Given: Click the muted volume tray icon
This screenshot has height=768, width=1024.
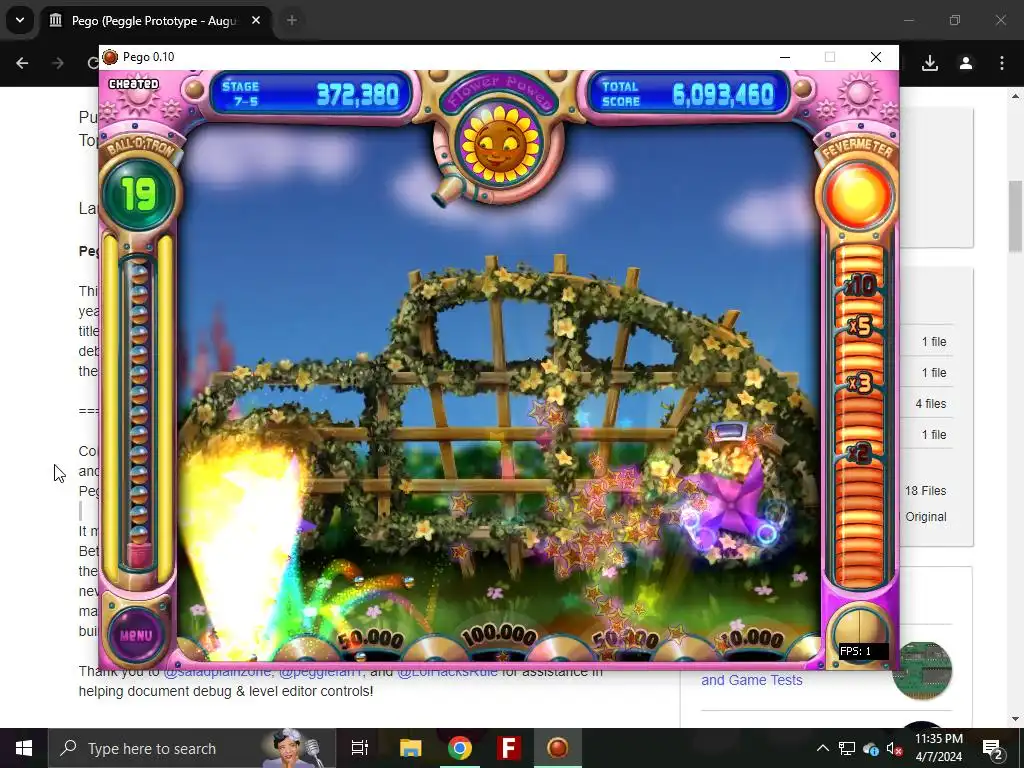Looking at the screenshot, I should (894, 748).
